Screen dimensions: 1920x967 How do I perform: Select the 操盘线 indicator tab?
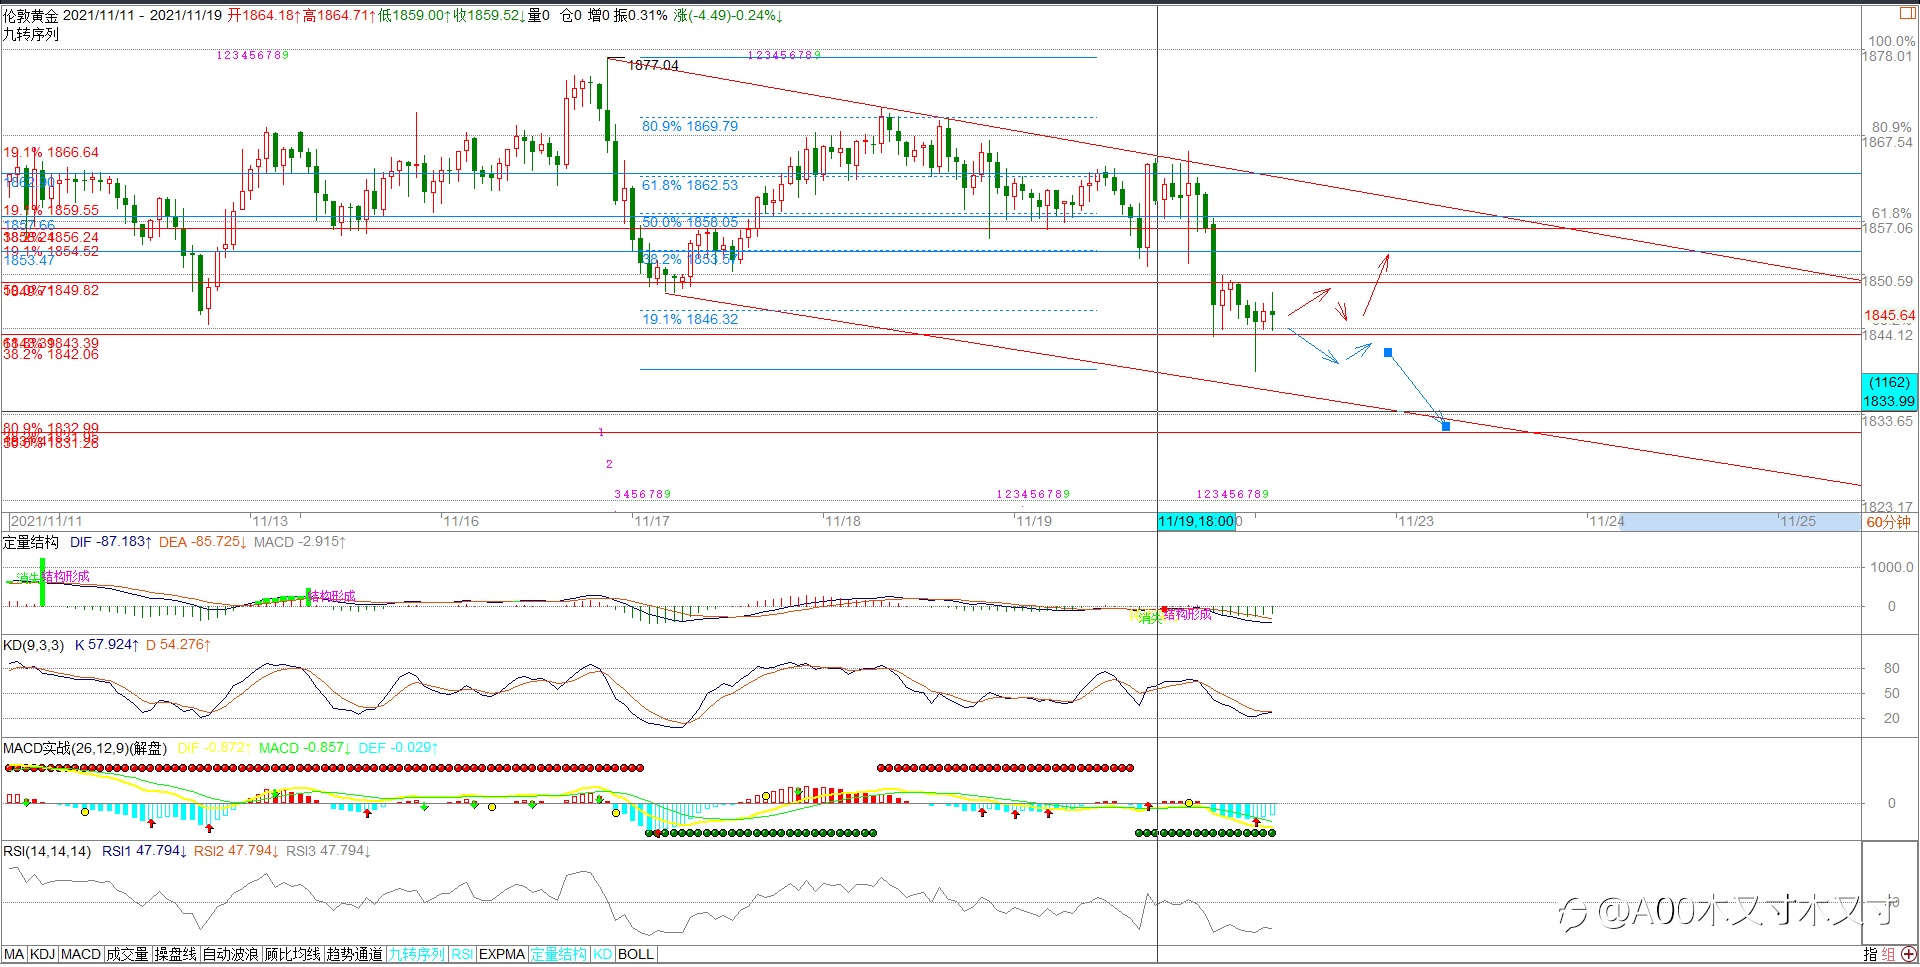[176, 954]
